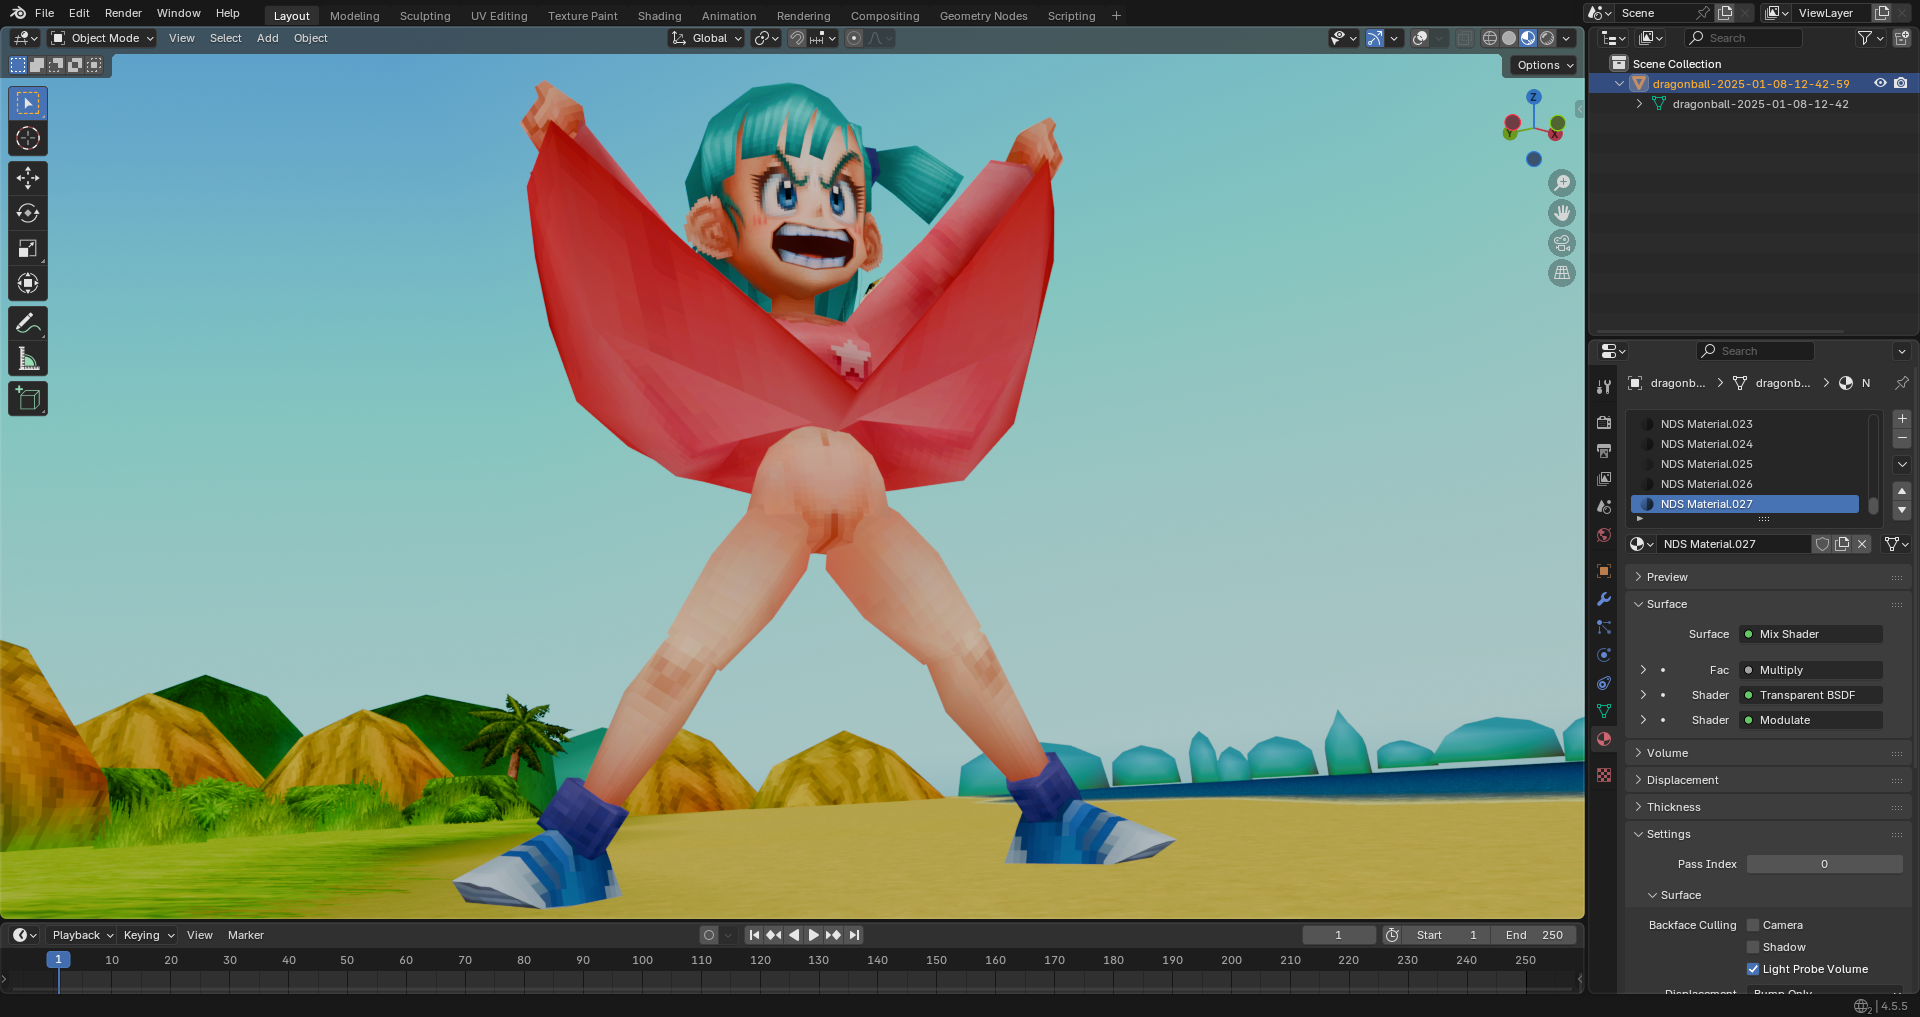Open the Scene properties tab

click(1604, 507)
